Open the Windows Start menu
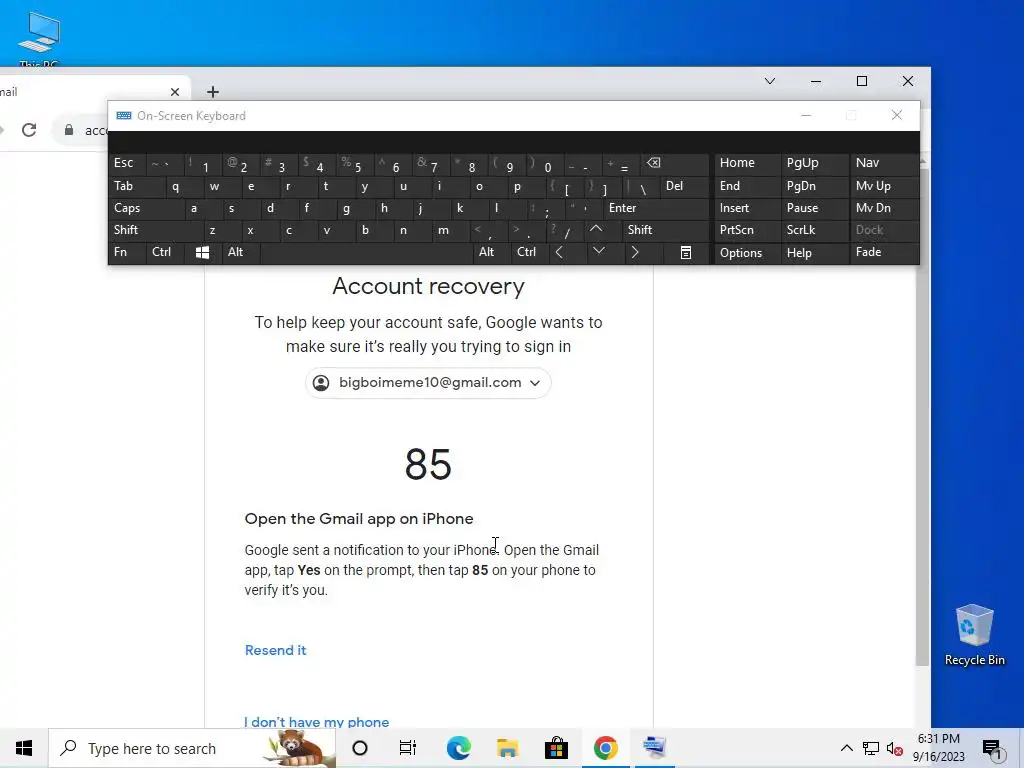 [x=24, y=748]
